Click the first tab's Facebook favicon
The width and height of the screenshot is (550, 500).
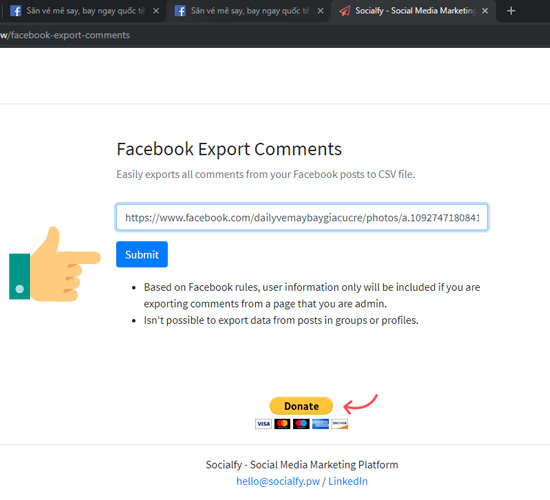pos(15,11)
